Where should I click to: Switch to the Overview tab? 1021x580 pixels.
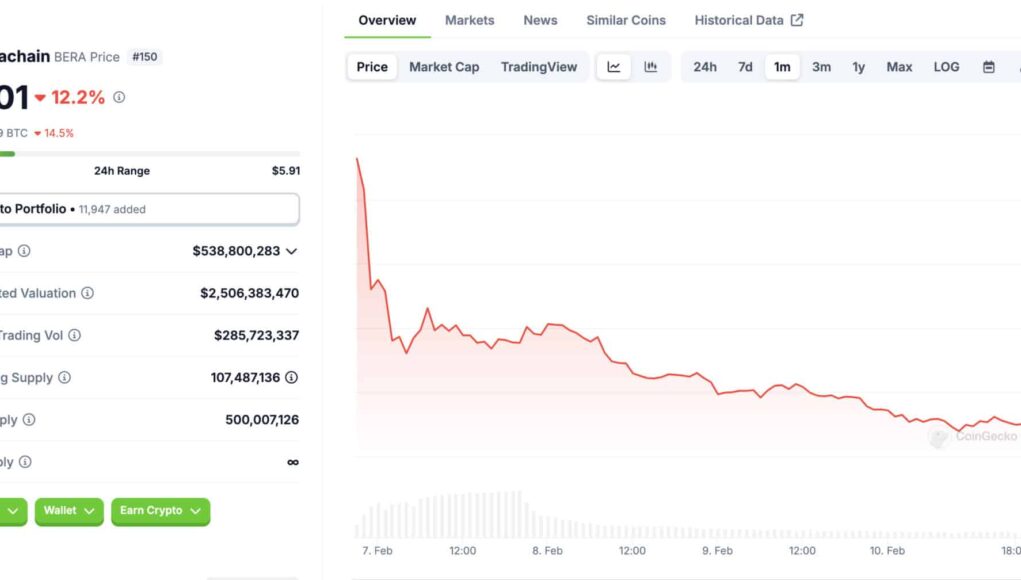coord(387,20)
